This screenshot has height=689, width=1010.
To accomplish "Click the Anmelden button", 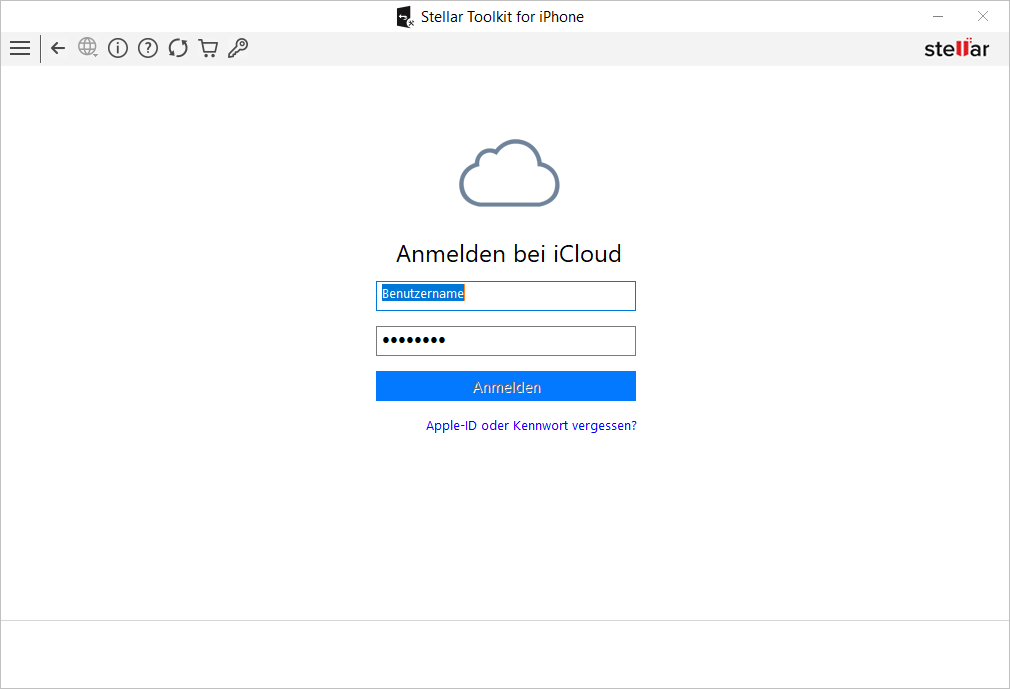I will pyautogui.click(x=506, y=386).
